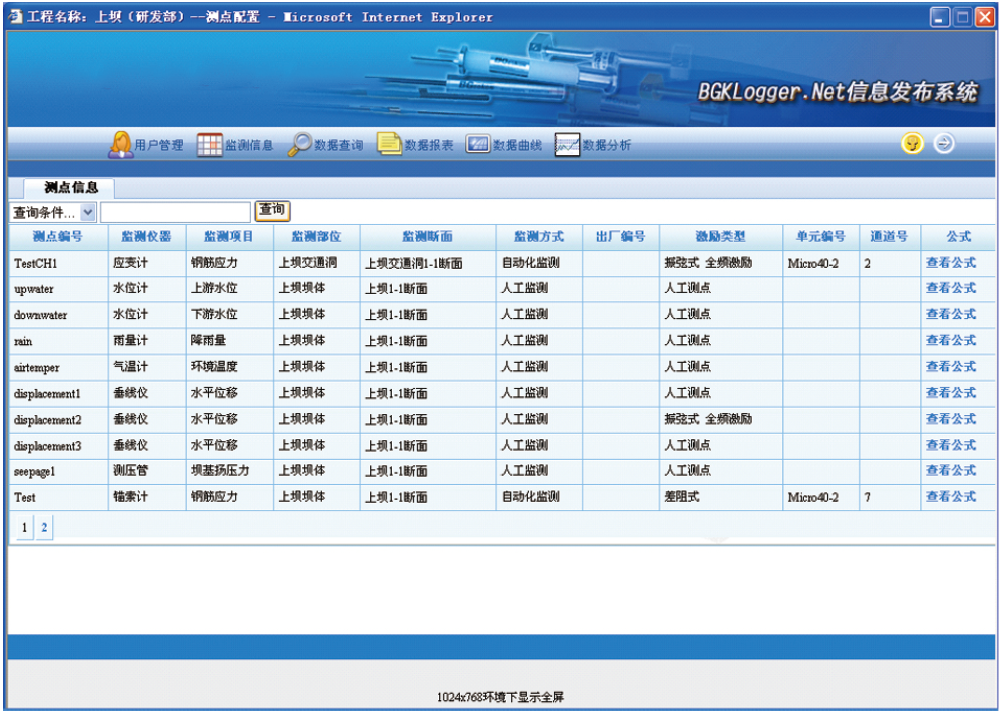Click the 公式 column header
1002x715 pixels.
[959, 236]
